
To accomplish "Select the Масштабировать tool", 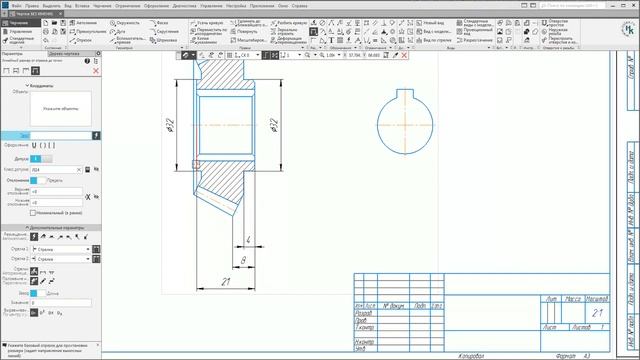I will coord(249,40).
